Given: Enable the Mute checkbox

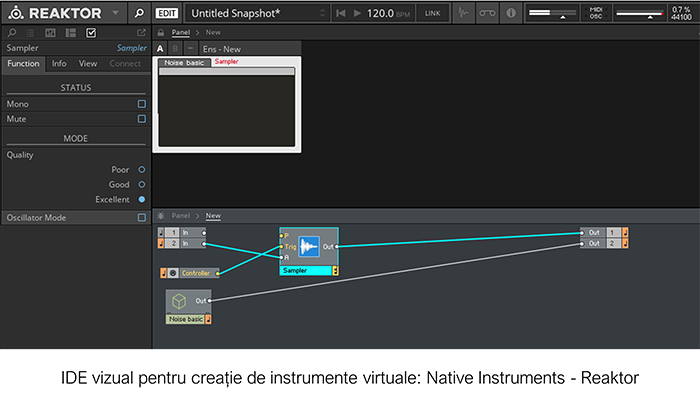Looking at the screenshot, I should click(142, 119).
